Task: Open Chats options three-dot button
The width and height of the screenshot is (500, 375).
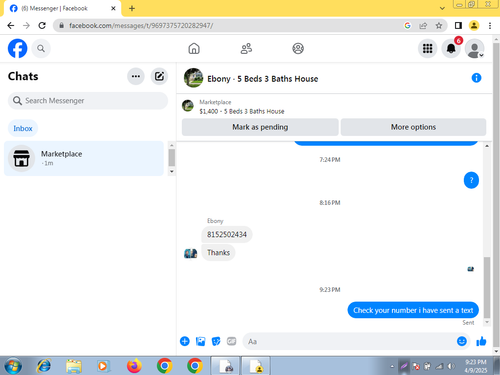Action: point(136,76)
